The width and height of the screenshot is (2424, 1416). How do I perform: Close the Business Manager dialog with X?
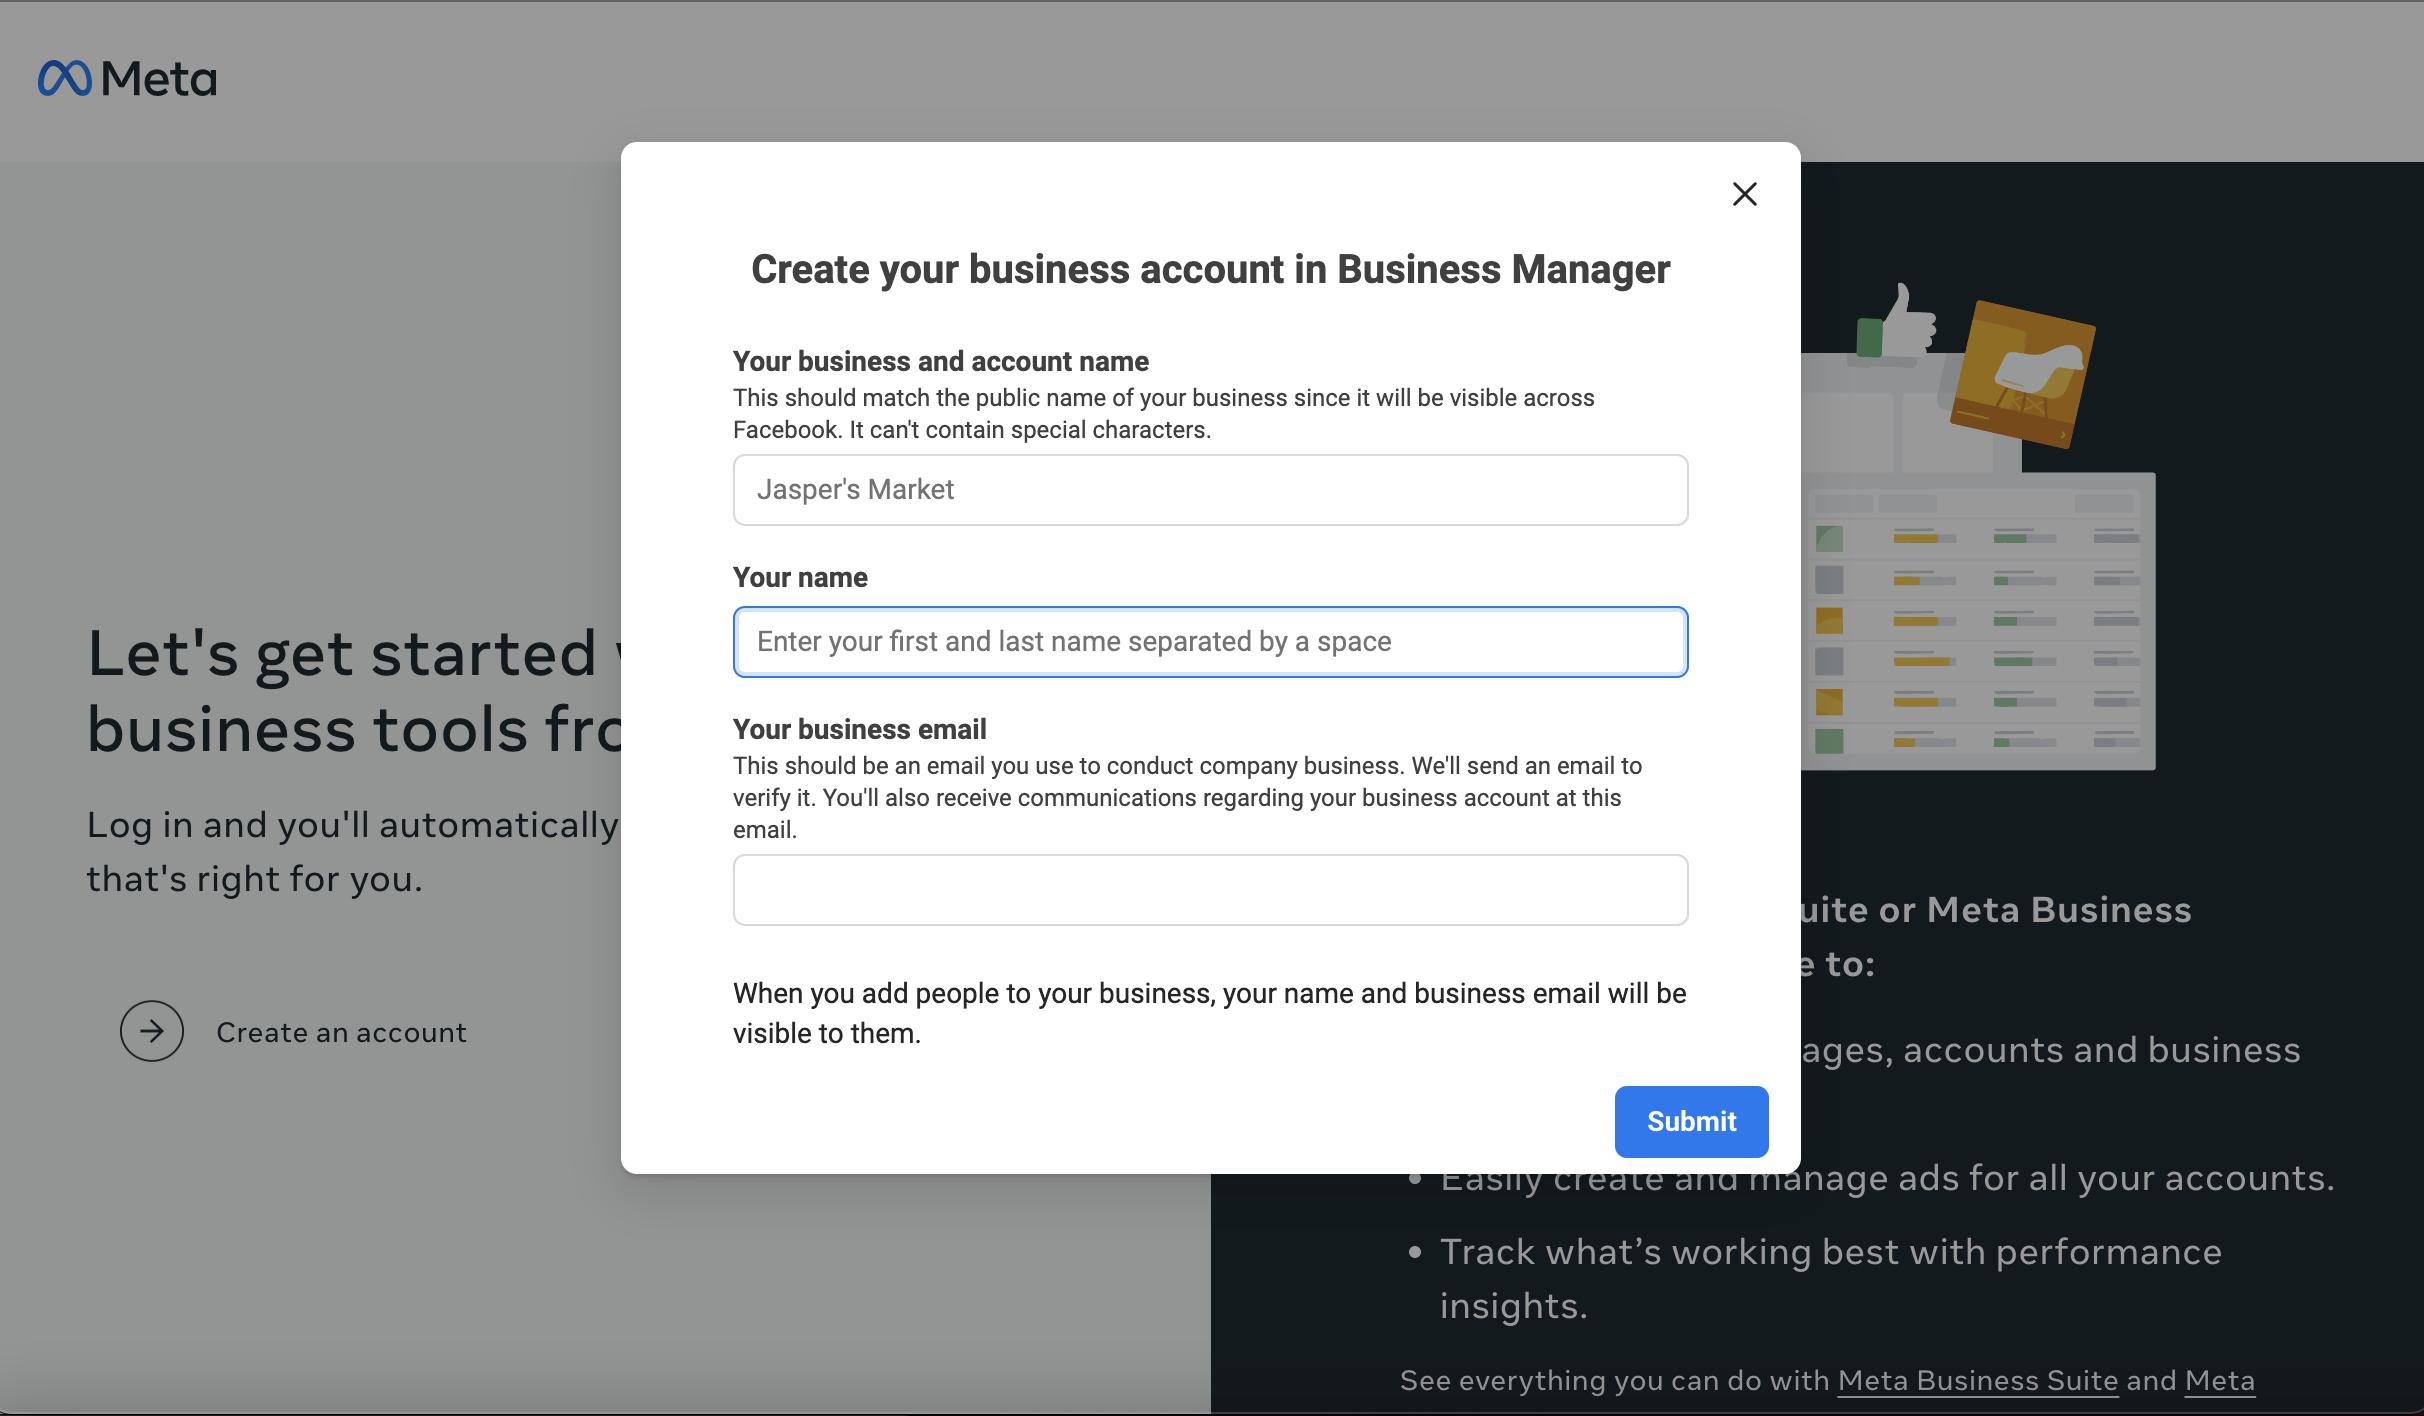[x=1744, y=194]
